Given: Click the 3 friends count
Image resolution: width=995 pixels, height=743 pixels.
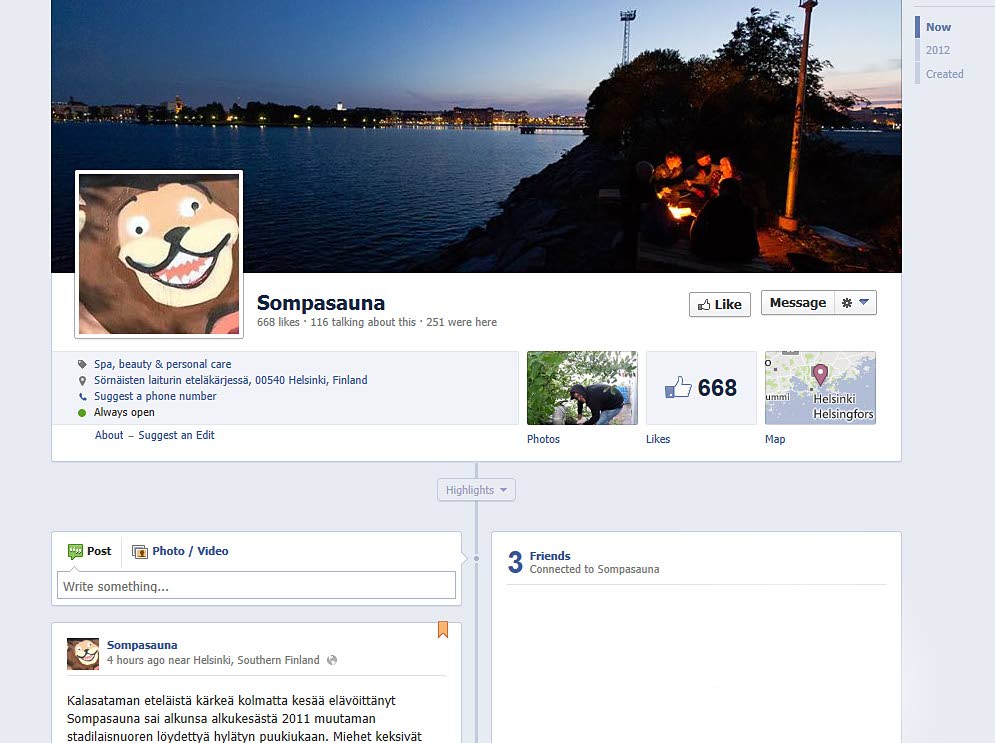Looking at the screenshot, I should pyautogui.click(x=515, y=562).
